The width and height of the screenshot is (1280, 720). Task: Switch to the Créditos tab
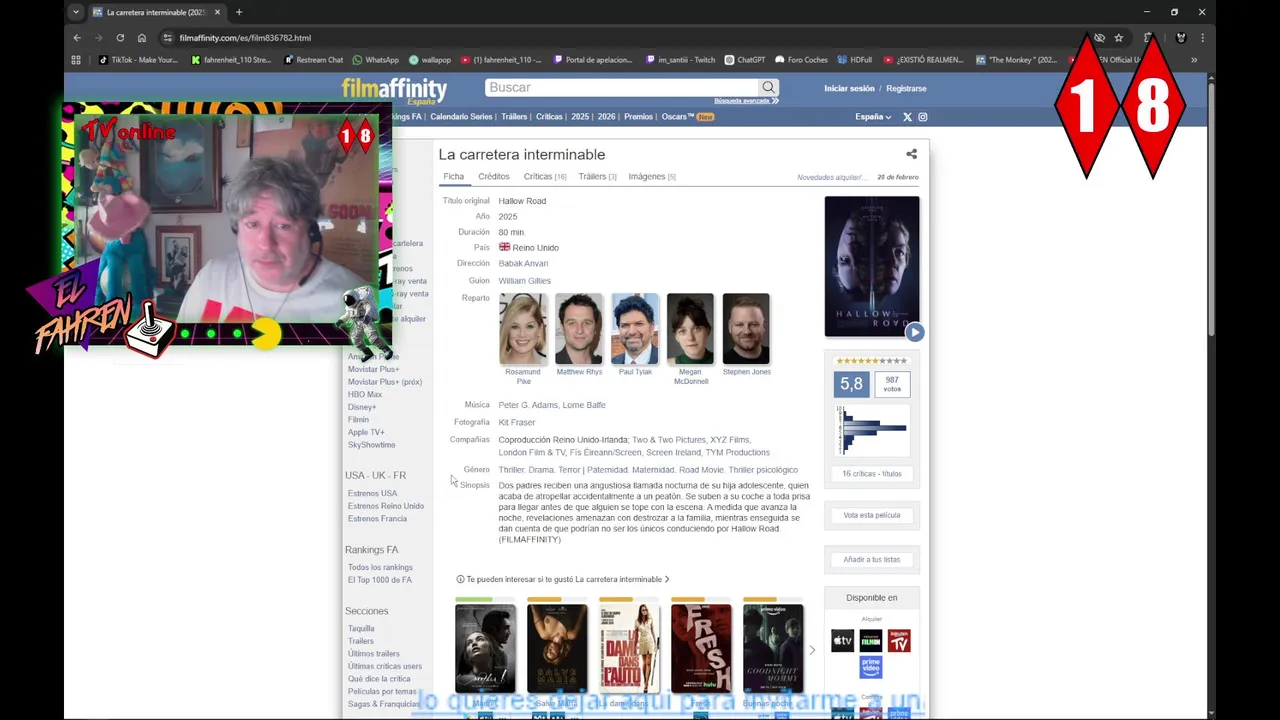pos(494,177)
